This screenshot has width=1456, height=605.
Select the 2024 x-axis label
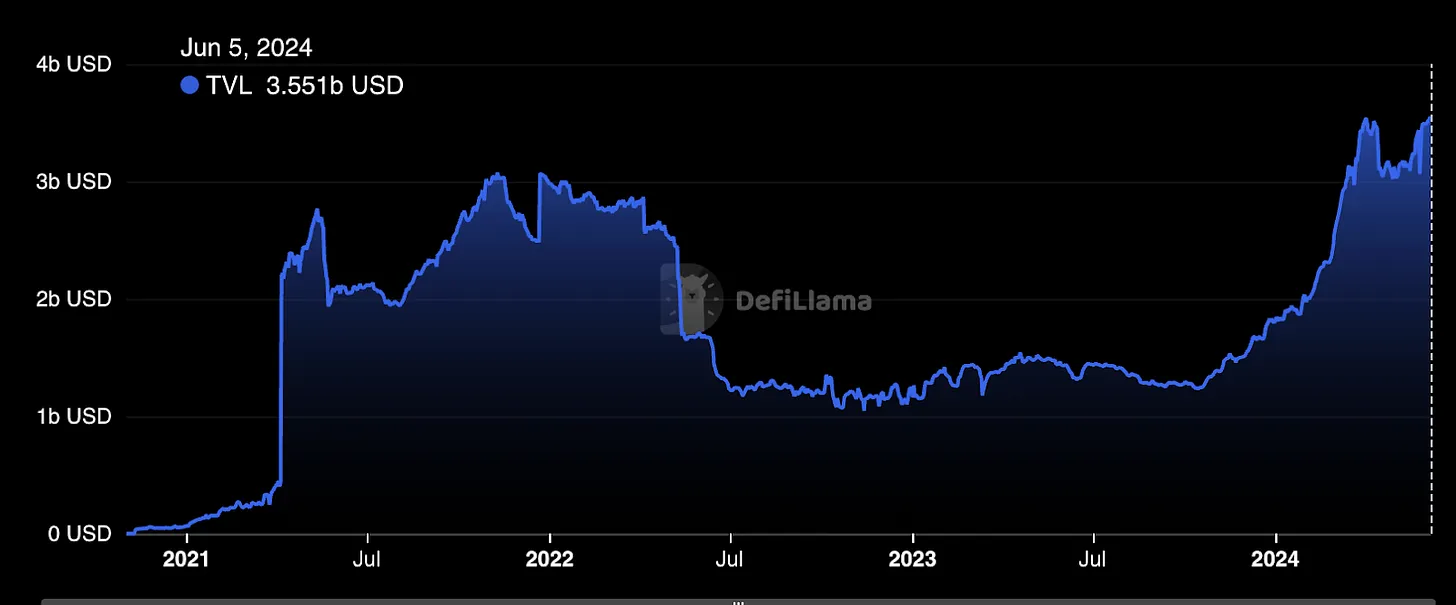coord(1276,559)
